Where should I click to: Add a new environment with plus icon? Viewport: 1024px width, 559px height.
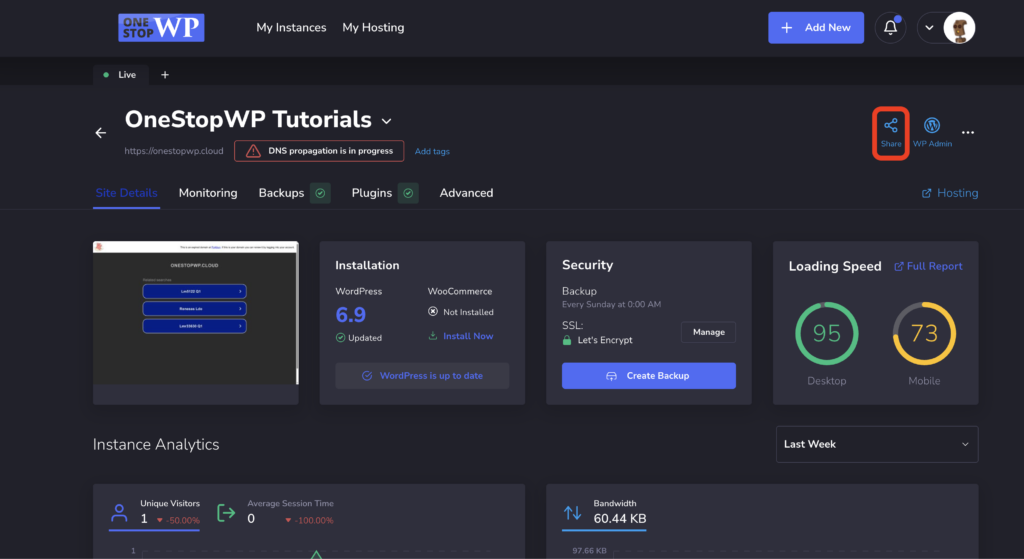[165, 74]
